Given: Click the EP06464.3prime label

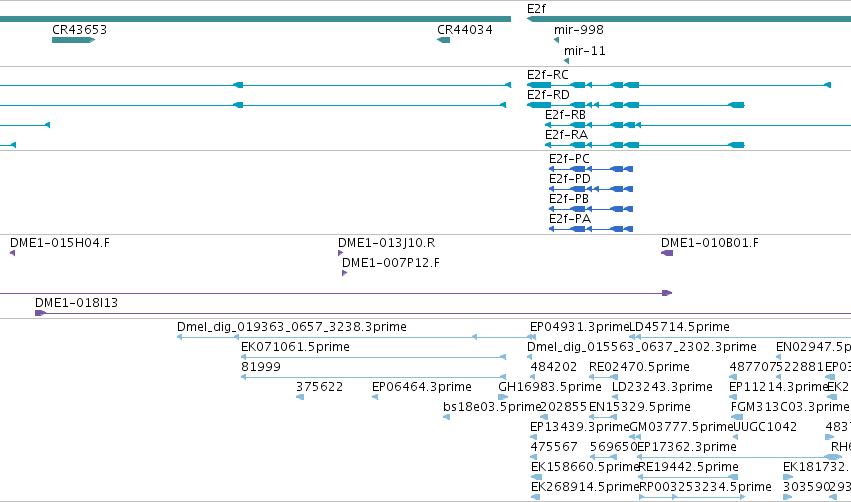Looking at the screenshot, I should point(422,387).
